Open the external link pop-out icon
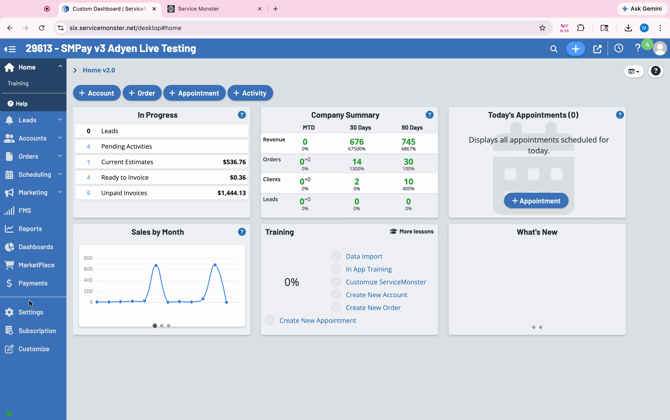 click(x=597, y=49)
